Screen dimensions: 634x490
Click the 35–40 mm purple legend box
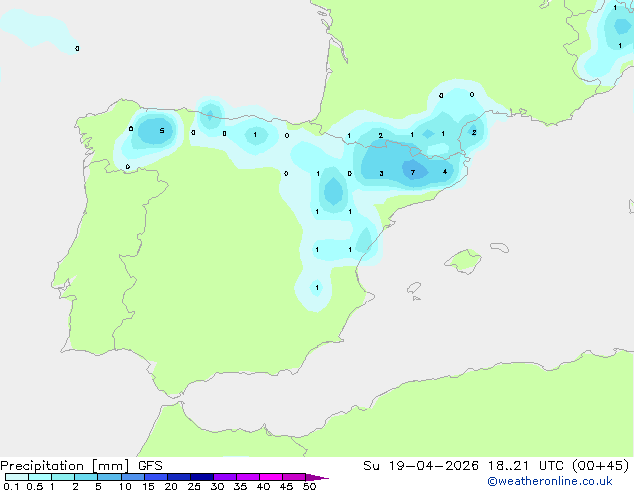[248, 477]
